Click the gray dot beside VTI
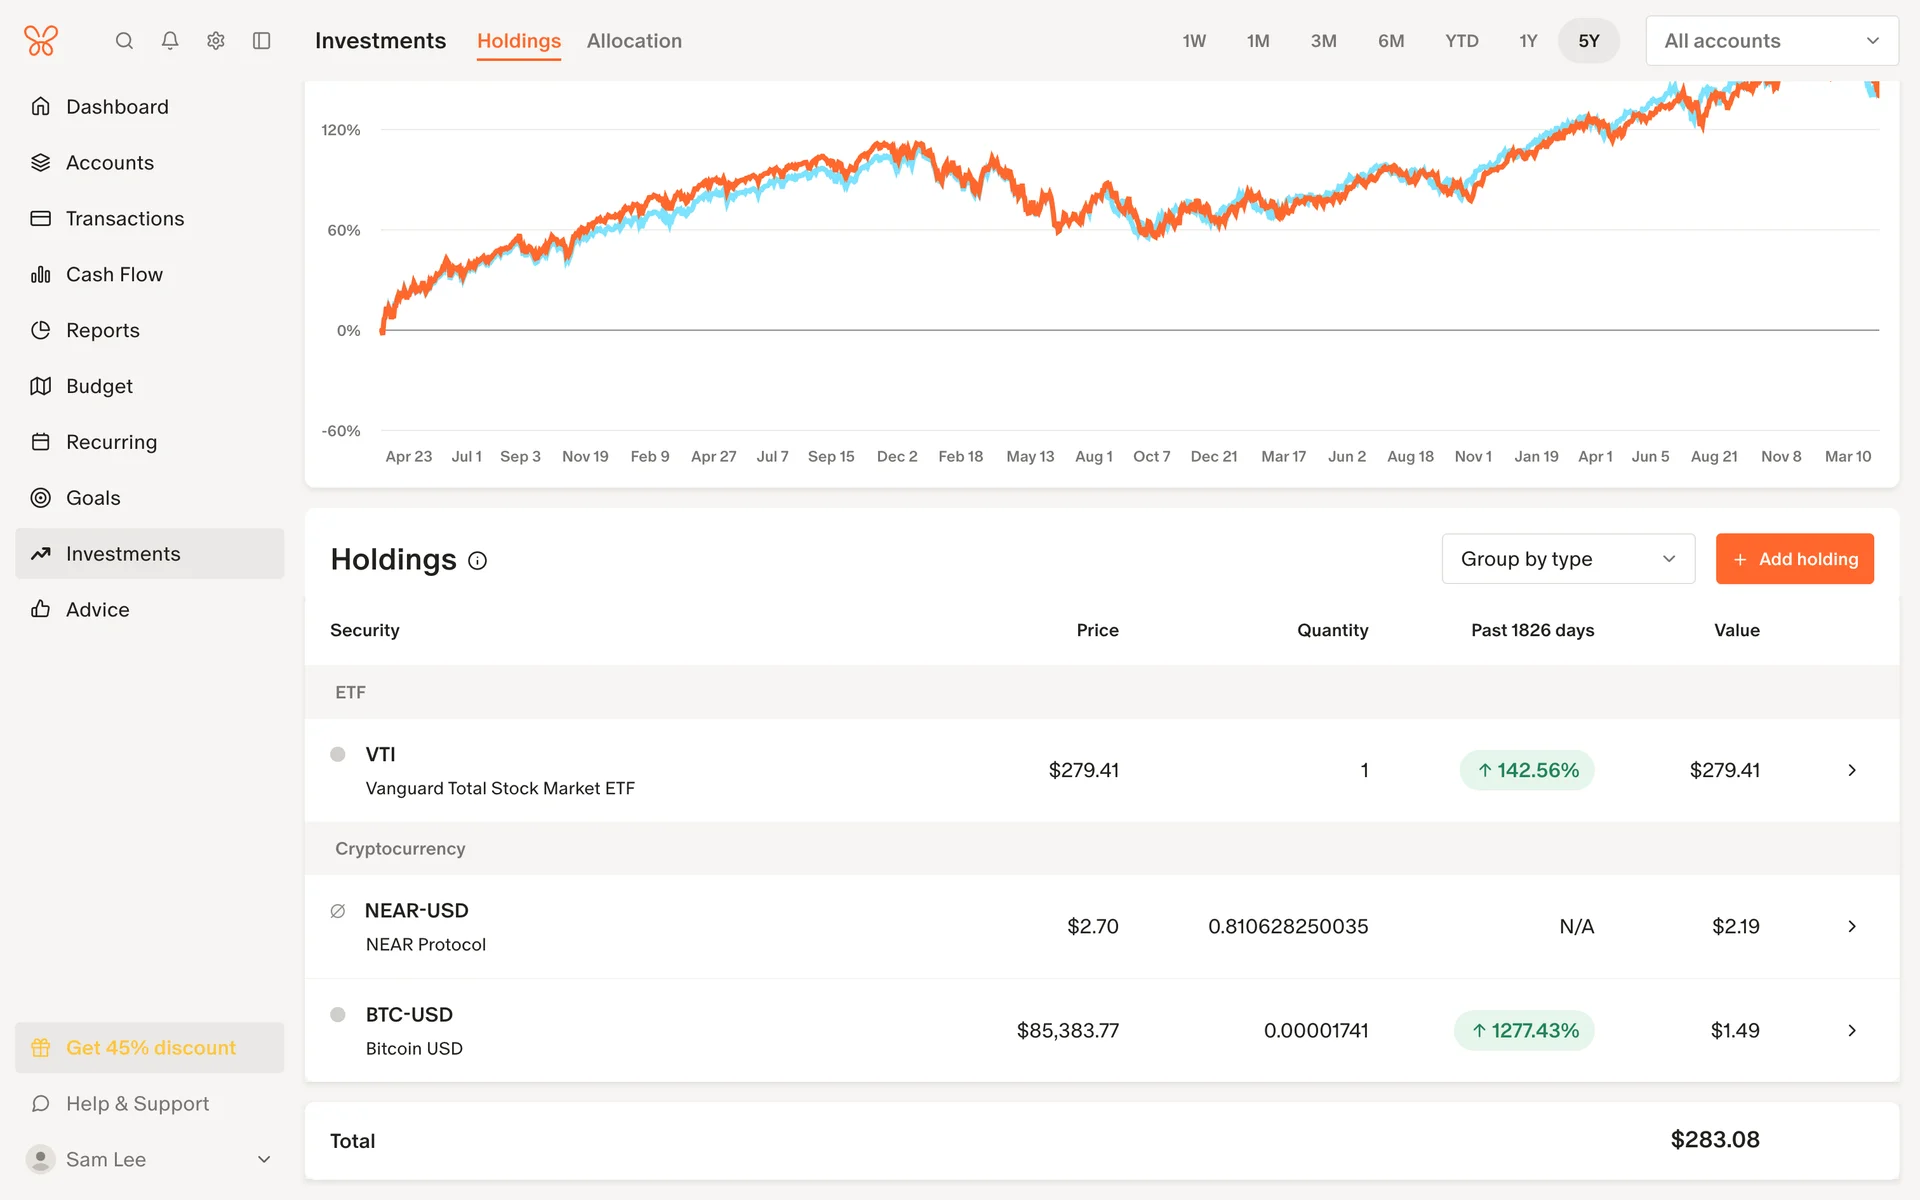The image size is (1920, 1200). pos(338,755)
